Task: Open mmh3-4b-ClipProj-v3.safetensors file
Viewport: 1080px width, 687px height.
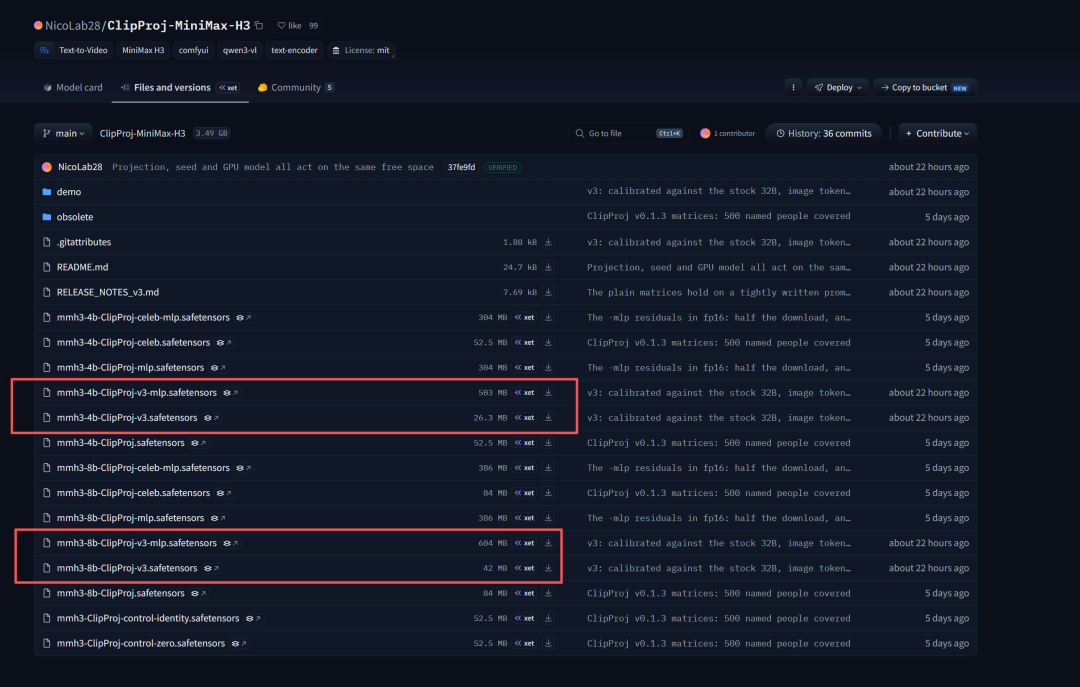Action: [x=127, y=418]
